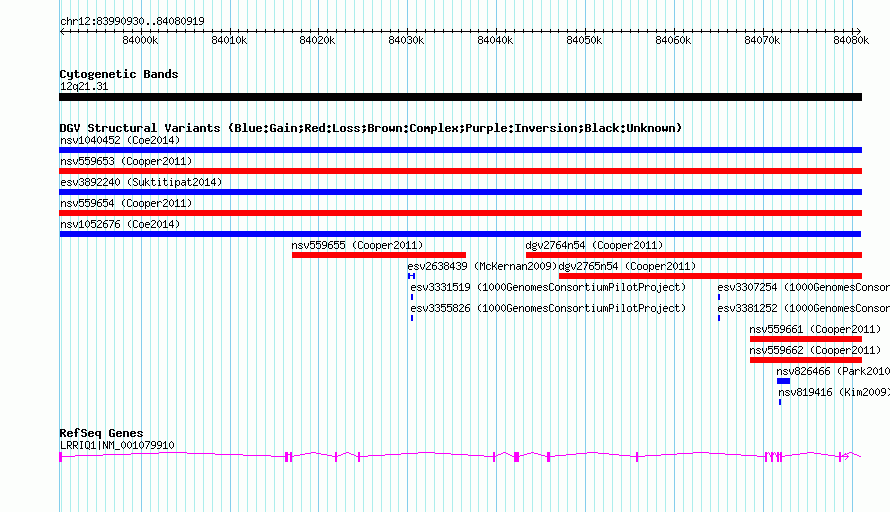The width and height of the screenshot is (890, 512).
Task: Select the nsv559653 (Cooper2011) red loss bar
Action: [460, 171]
